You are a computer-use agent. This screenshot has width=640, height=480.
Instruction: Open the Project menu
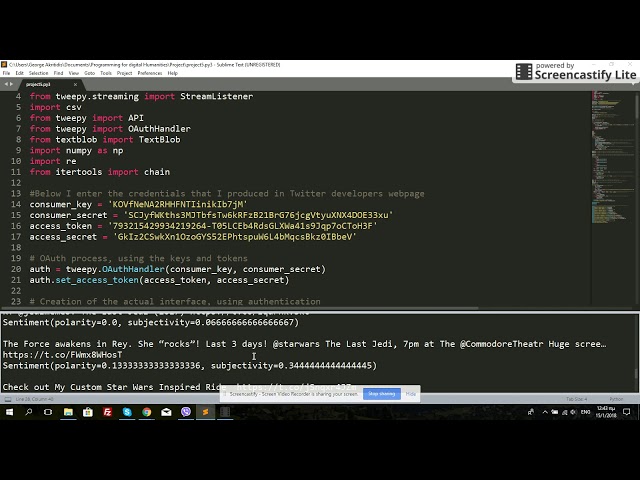[124, 73]
